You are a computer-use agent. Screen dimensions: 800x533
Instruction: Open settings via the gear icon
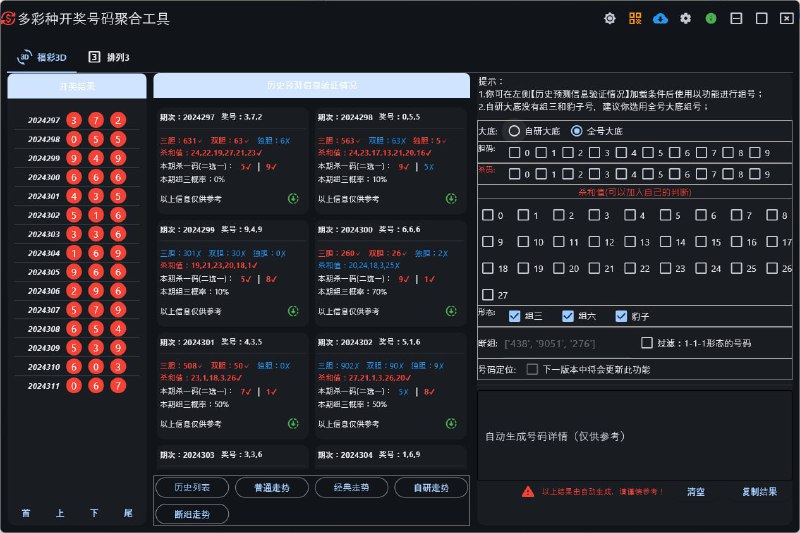tap(685, 18)
